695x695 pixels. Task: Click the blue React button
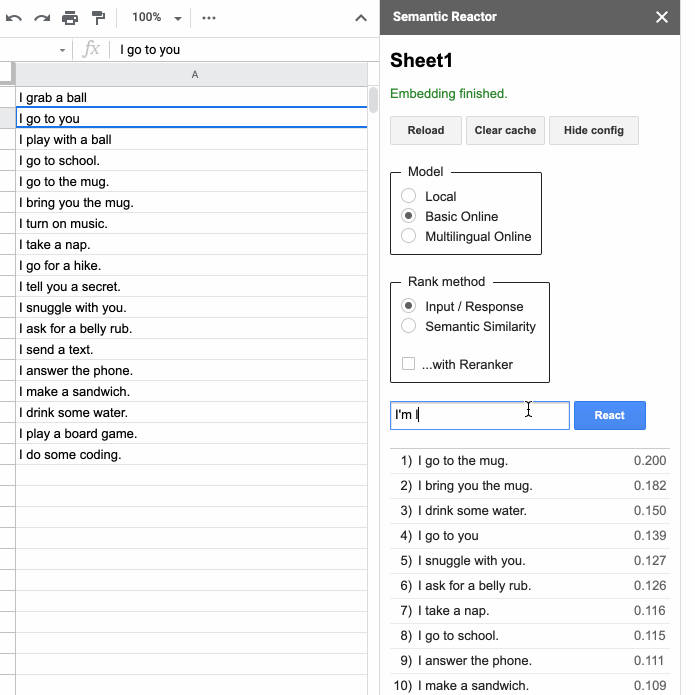click(x=609, y=415)
